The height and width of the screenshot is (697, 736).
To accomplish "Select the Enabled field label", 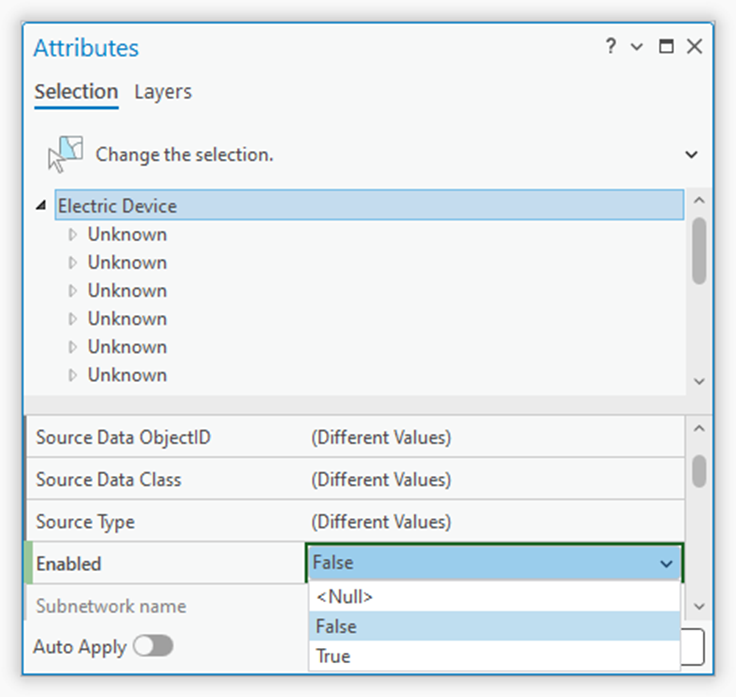I will coord(69,564).
